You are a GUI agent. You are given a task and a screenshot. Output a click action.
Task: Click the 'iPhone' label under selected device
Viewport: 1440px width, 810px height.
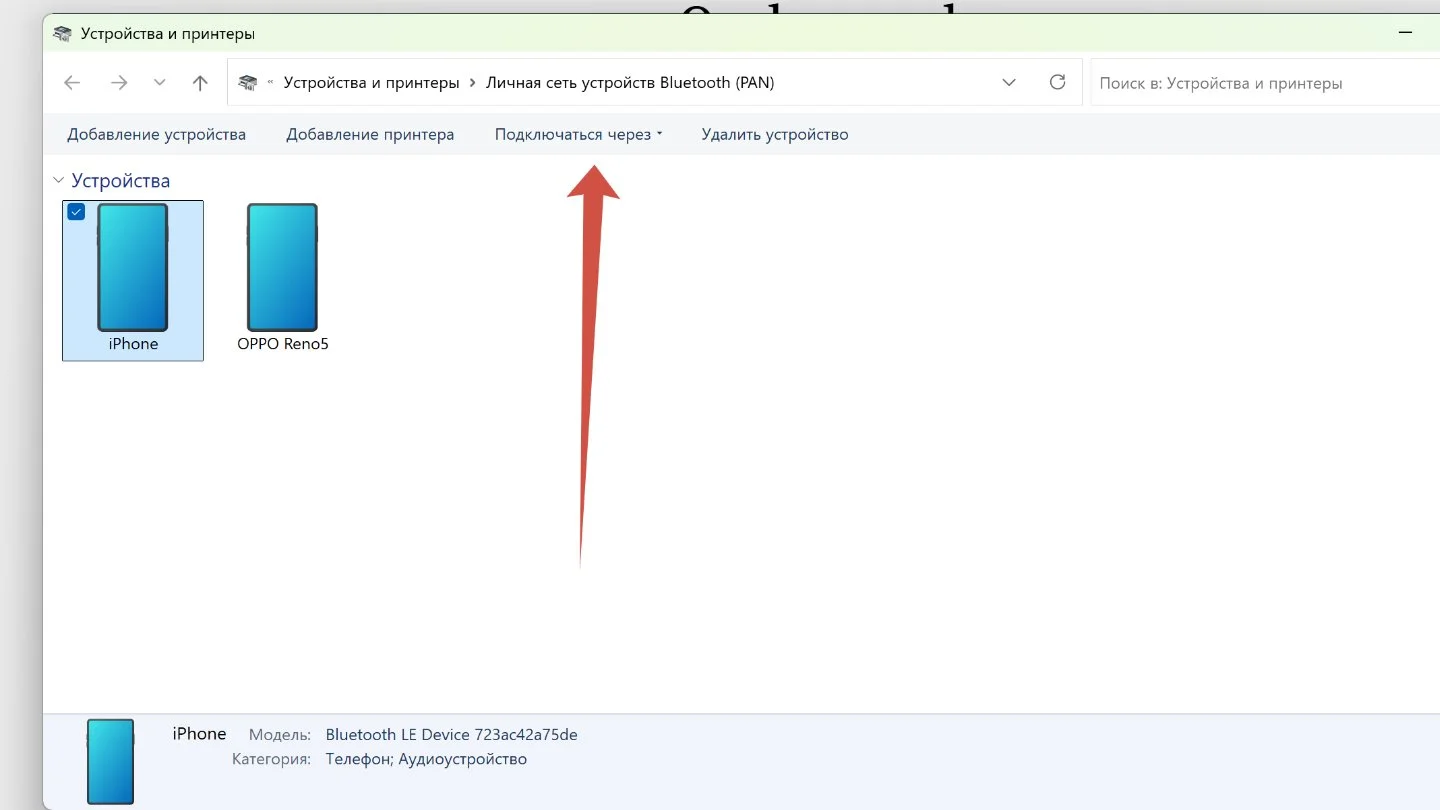[x=133, y=344]
